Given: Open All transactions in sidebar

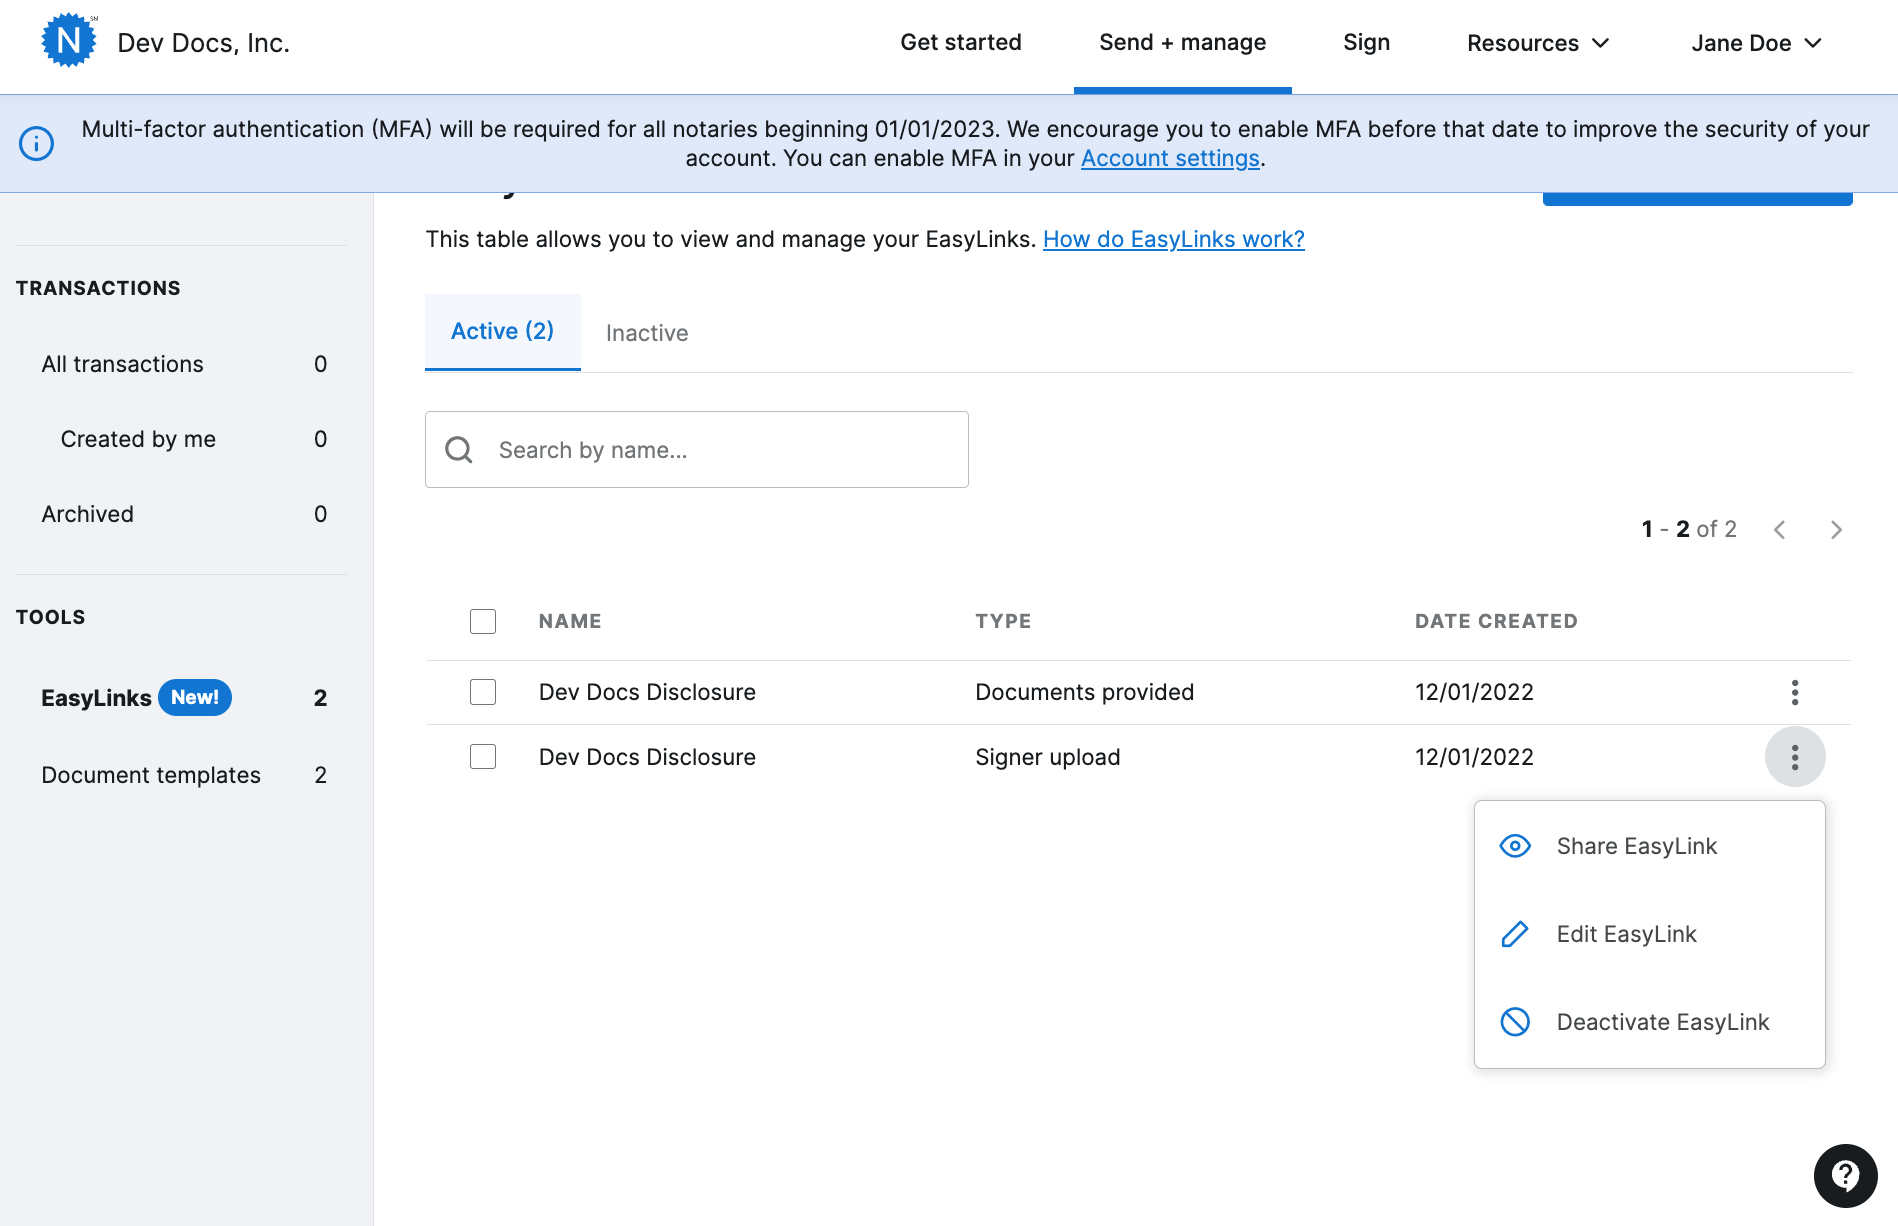Looking at the screenshot, I should pyautogui.click(x=184, y=364).
